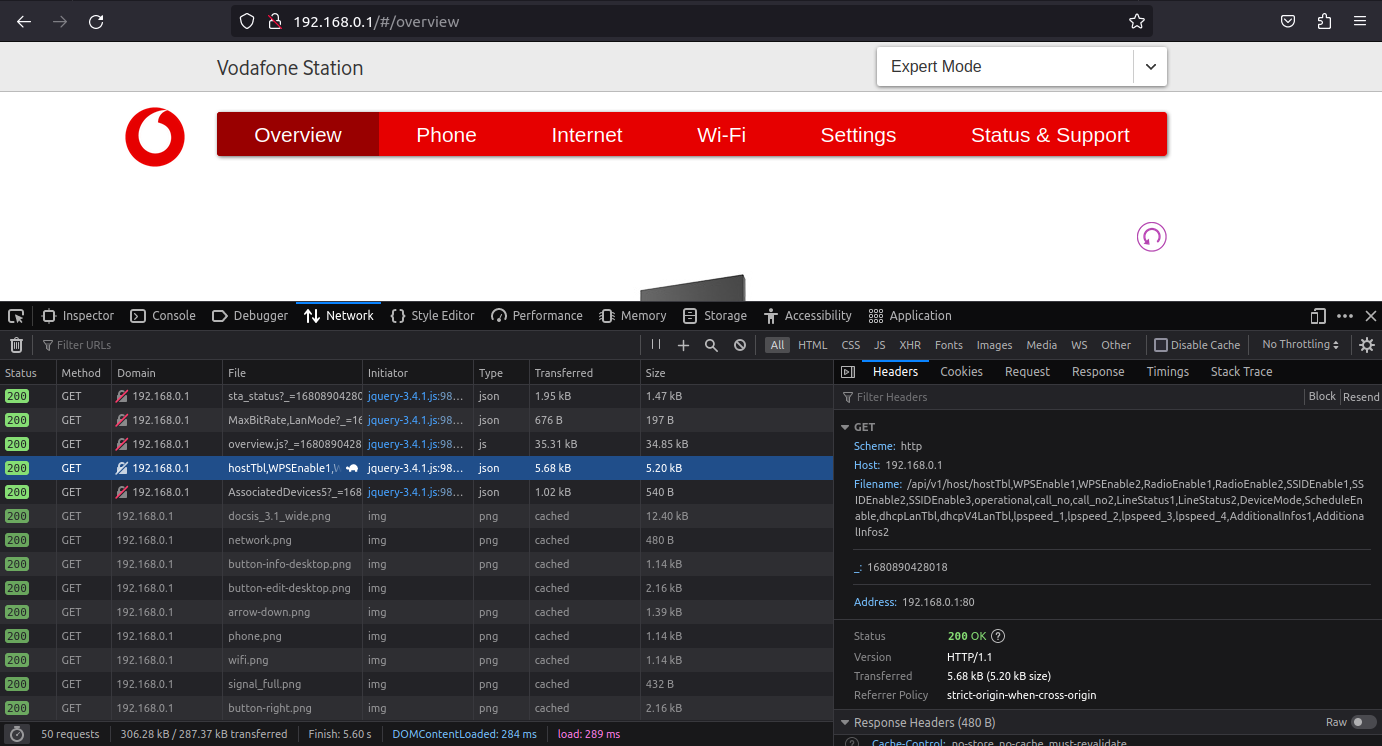Open the Expert Mode dropdown
This screenshot has height=746, width=1382.
click(x=1022, y=67)
